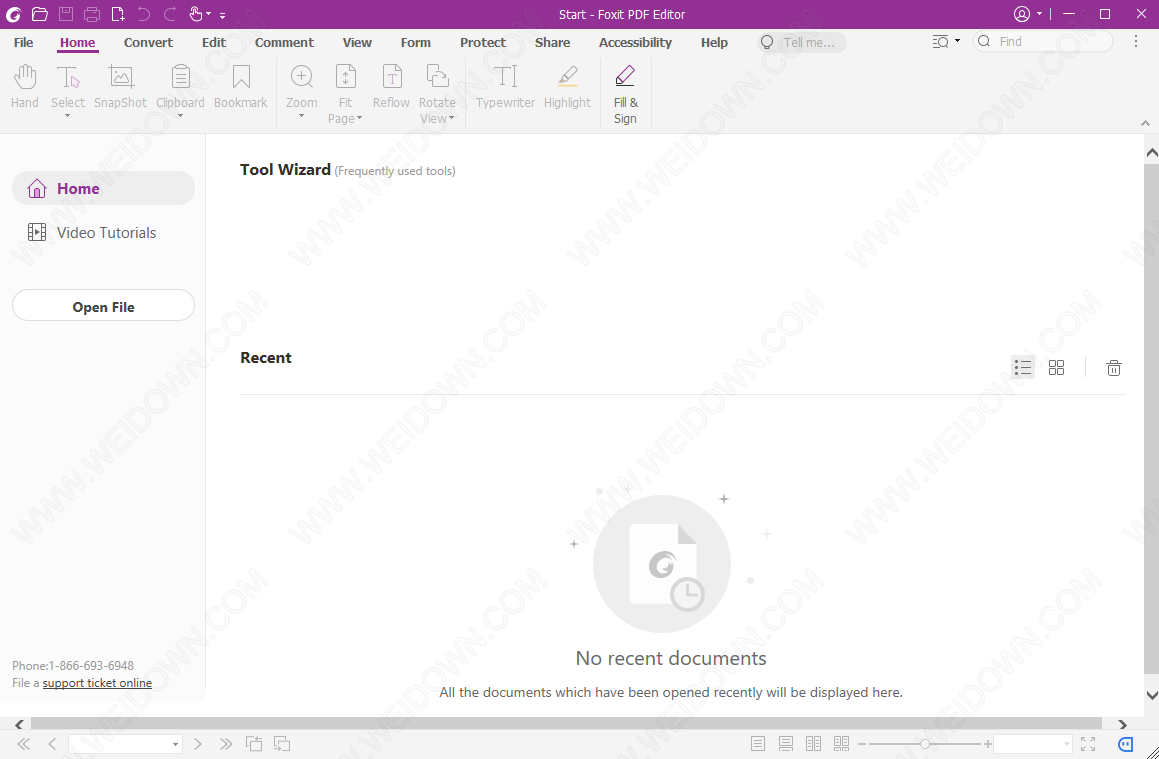Enable single page view in status bar
Screen dimensions: 1159x759
click(x=758, y=743)
